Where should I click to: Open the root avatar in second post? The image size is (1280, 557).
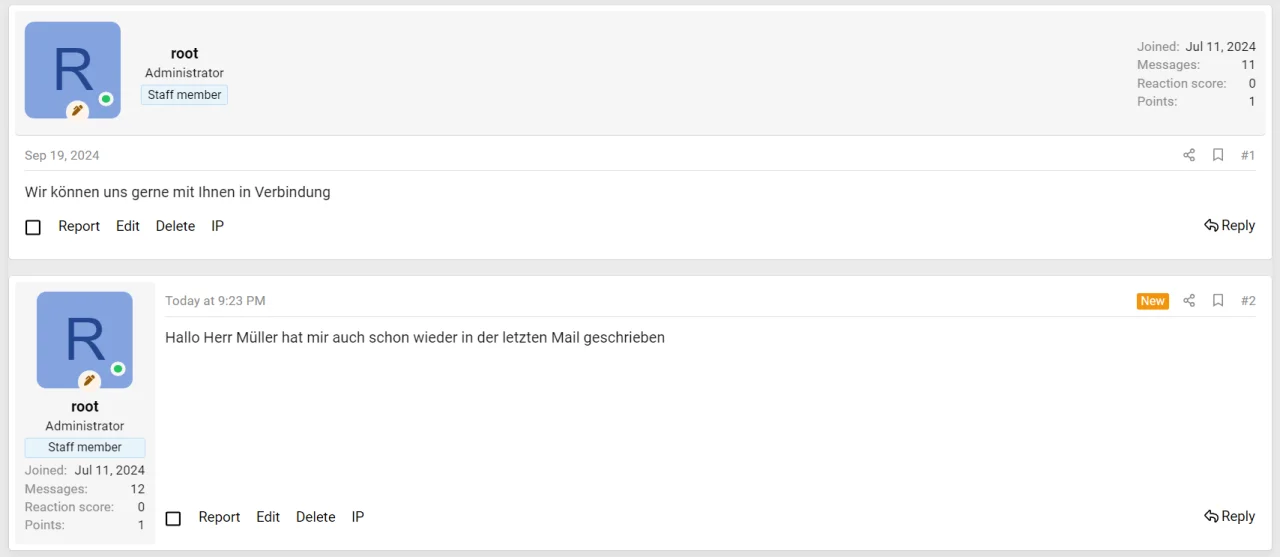click(x=84, y=339)
